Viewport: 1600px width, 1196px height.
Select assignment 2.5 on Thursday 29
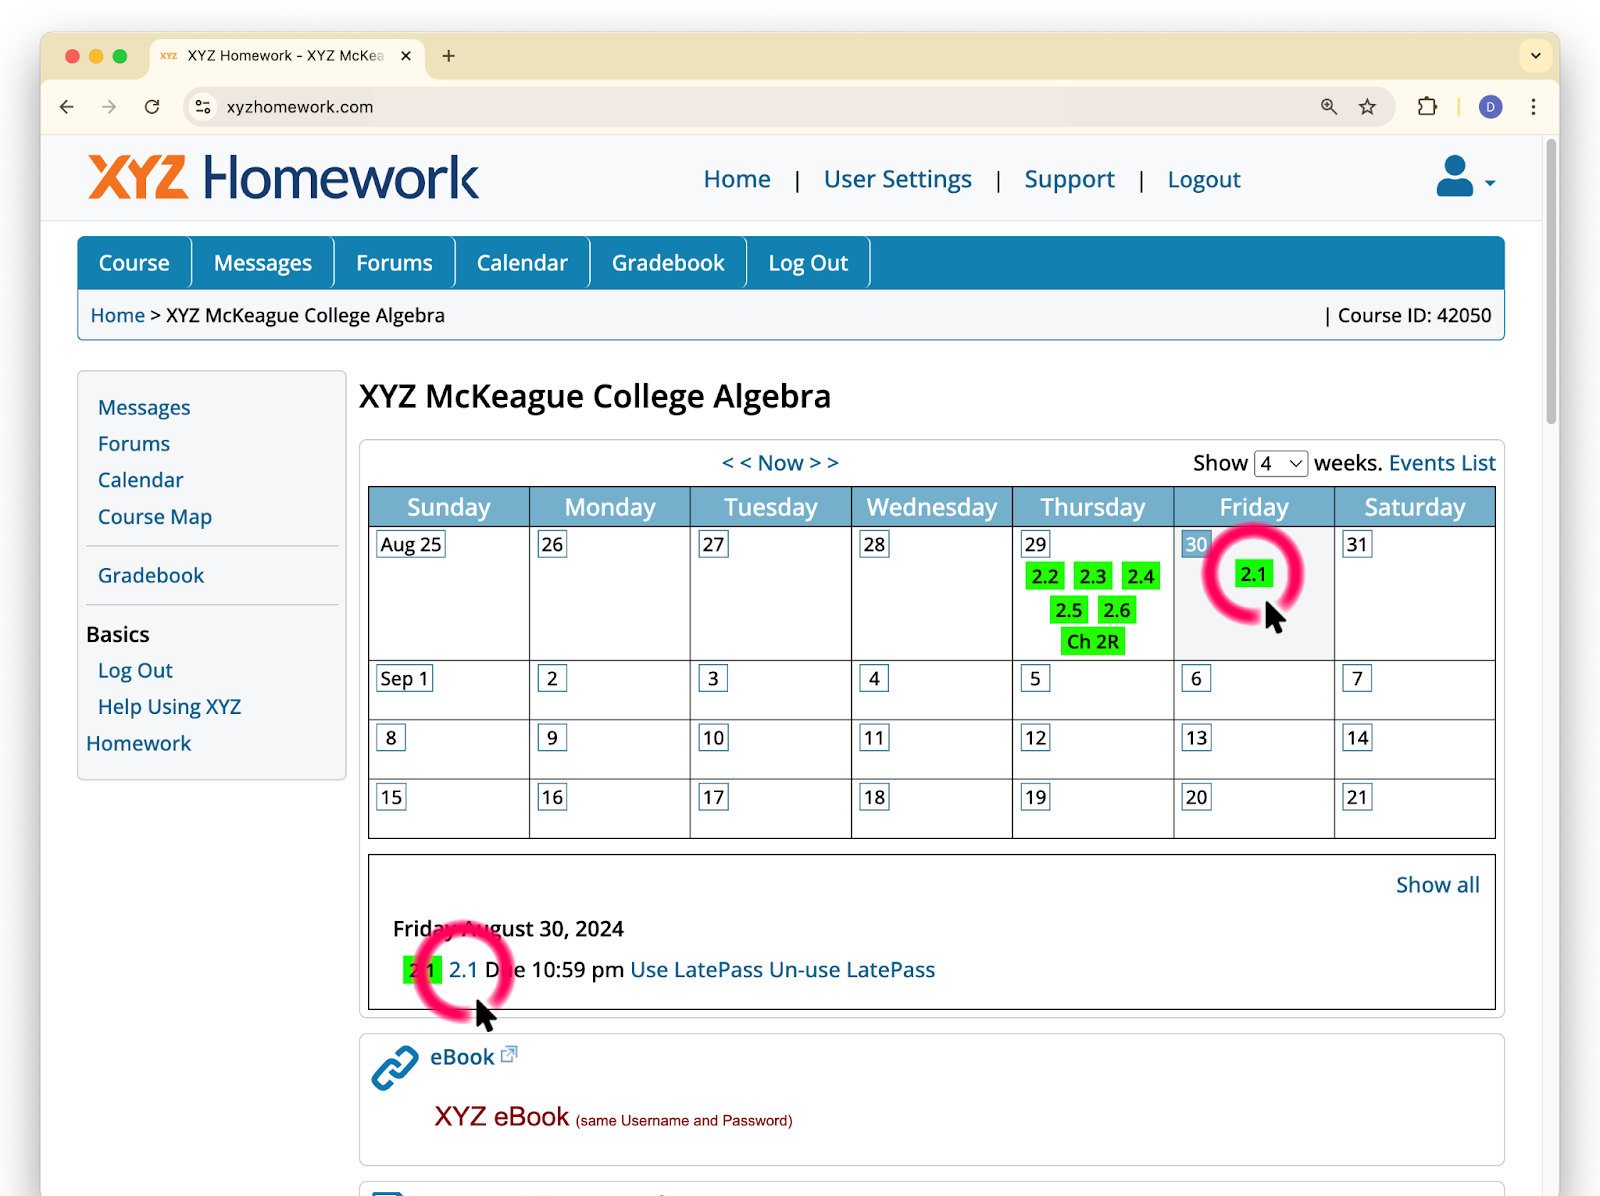point(1069,610)
